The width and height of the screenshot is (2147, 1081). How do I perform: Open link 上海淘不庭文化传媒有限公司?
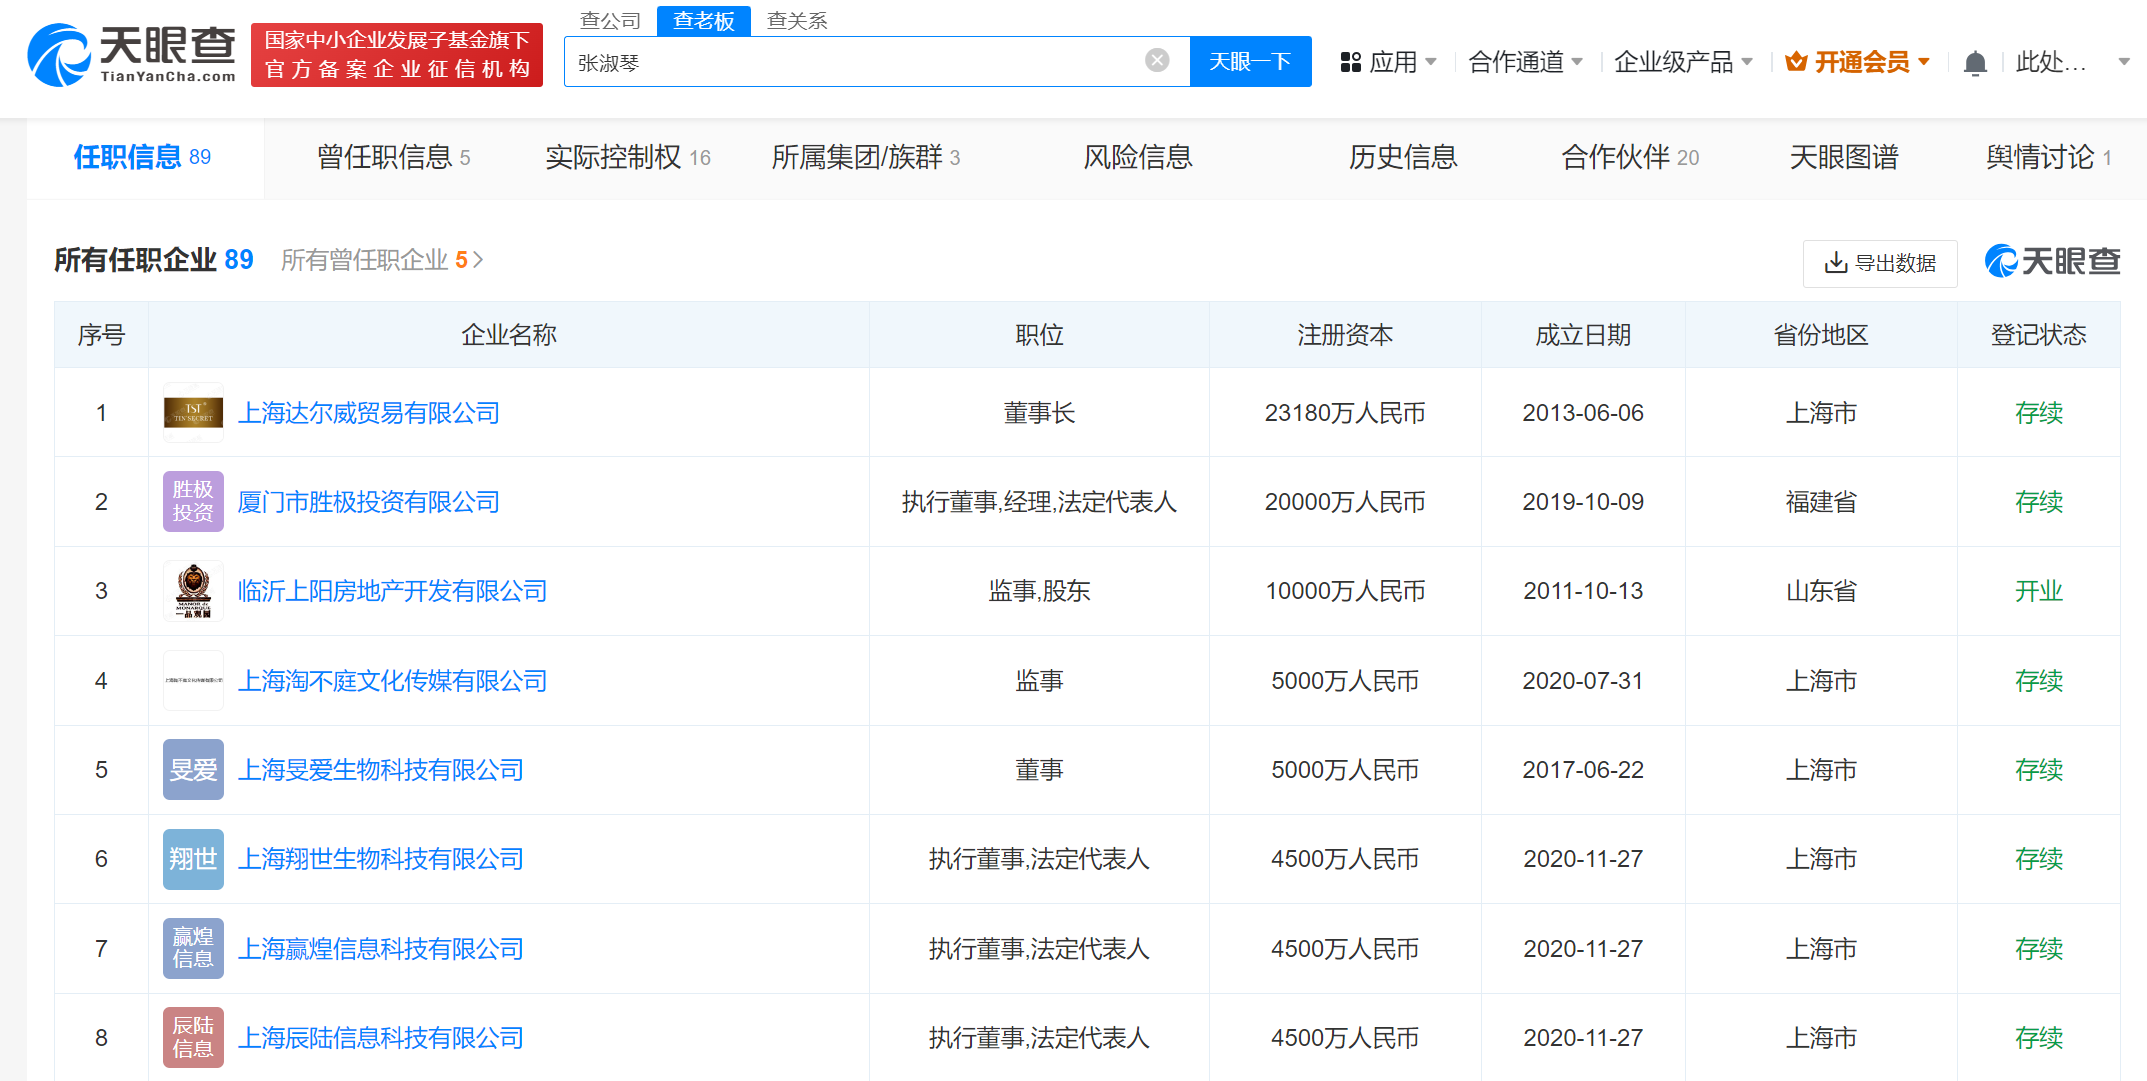pos(393,680)
